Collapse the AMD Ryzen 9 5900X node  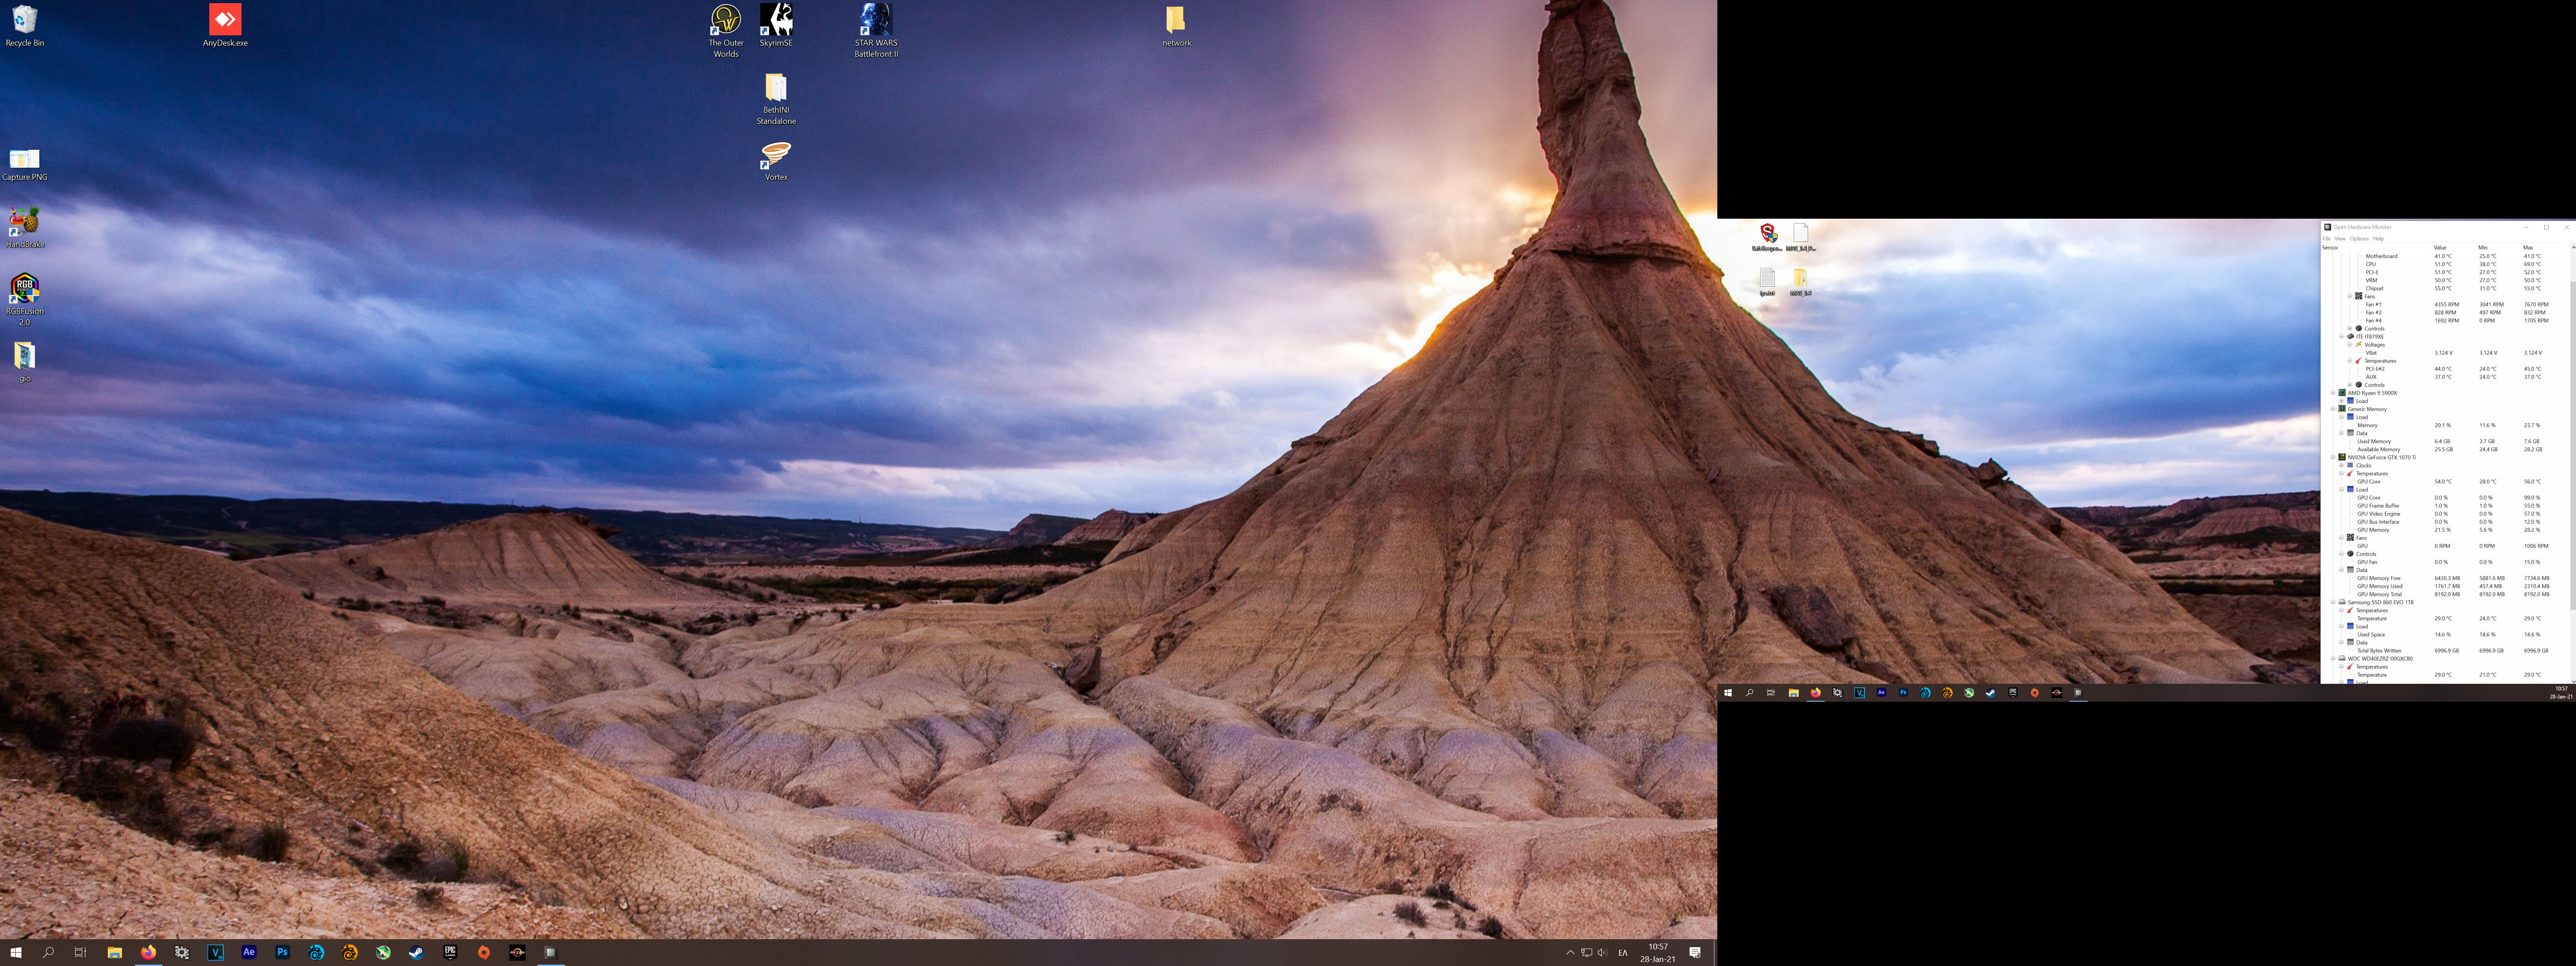tap(2333, 393)
